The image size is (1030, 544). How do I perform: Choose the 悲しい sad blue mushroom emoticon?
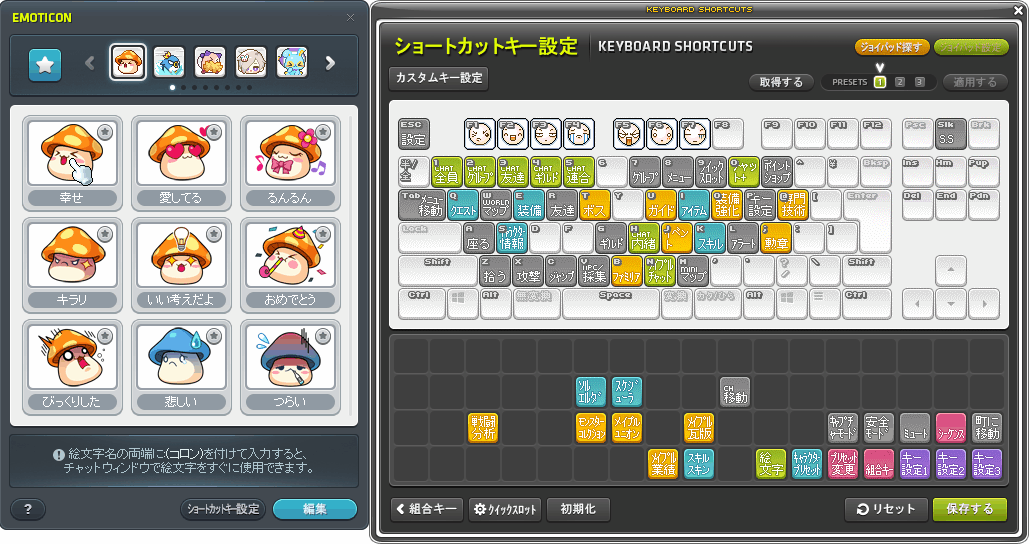coord(181,367)
